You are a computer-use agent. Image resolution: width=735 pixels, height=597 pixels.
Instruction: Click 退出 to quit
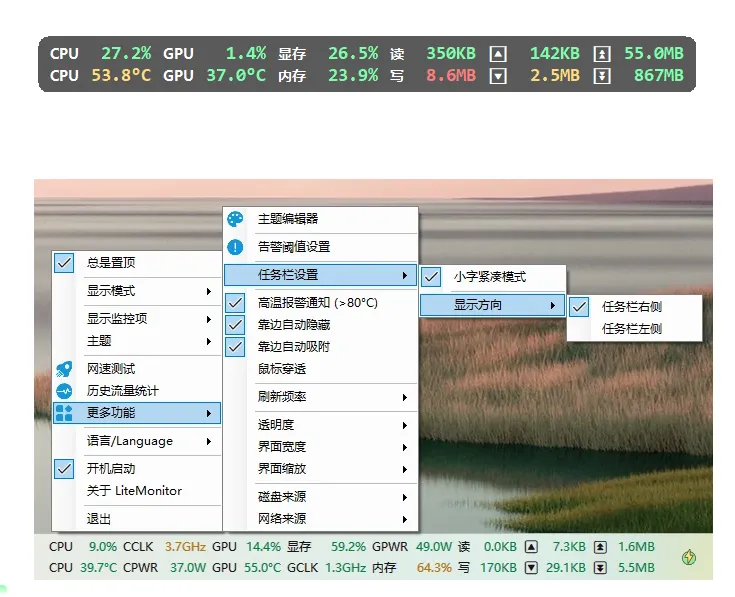pos(137,519)
